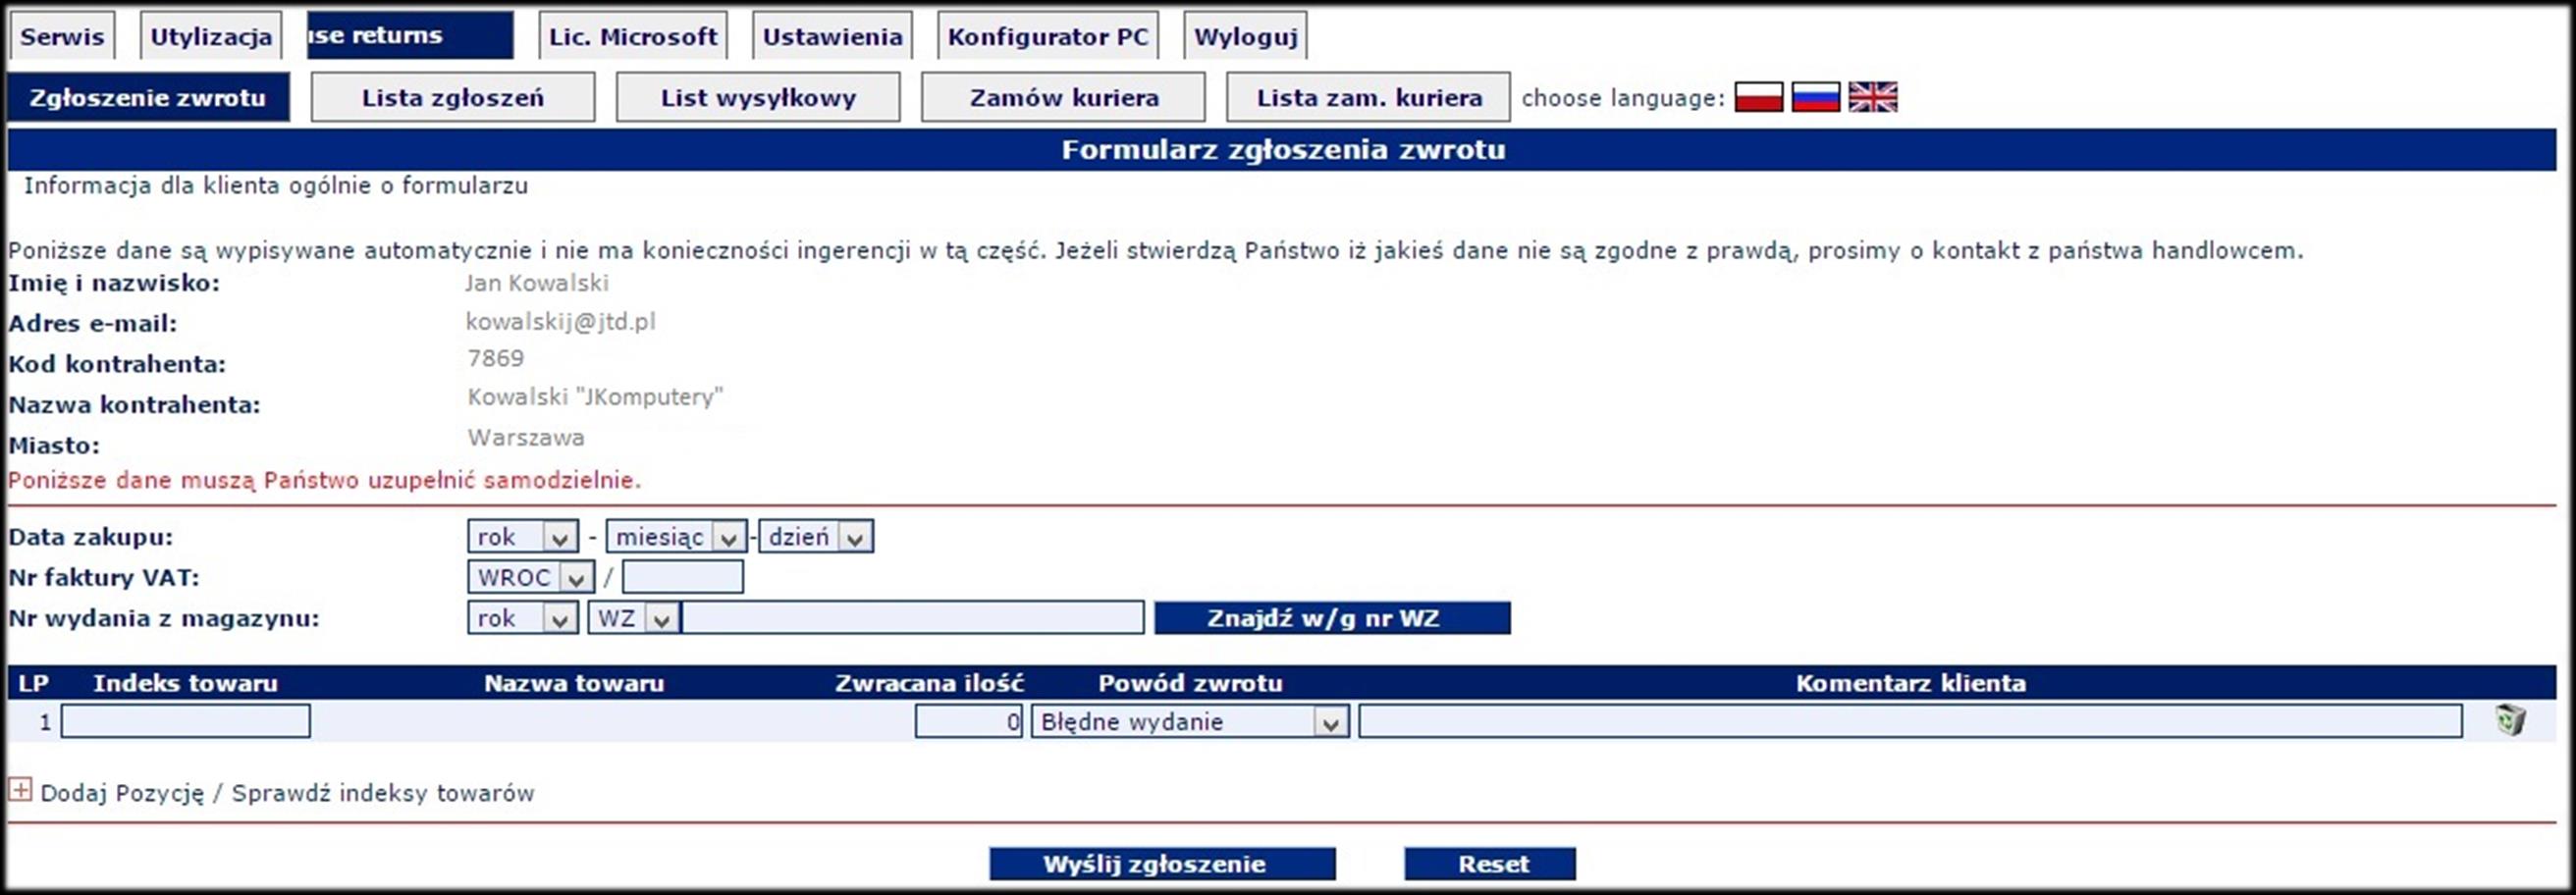Open purchase date month dropdown

point(676,537)
